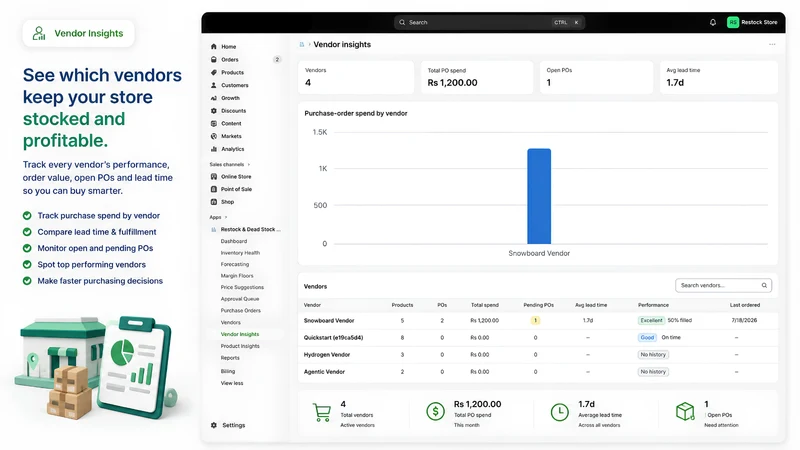Open the Hydrogen Vendor row
Viewport: 800px width, 450px height.
click(538, 355)
